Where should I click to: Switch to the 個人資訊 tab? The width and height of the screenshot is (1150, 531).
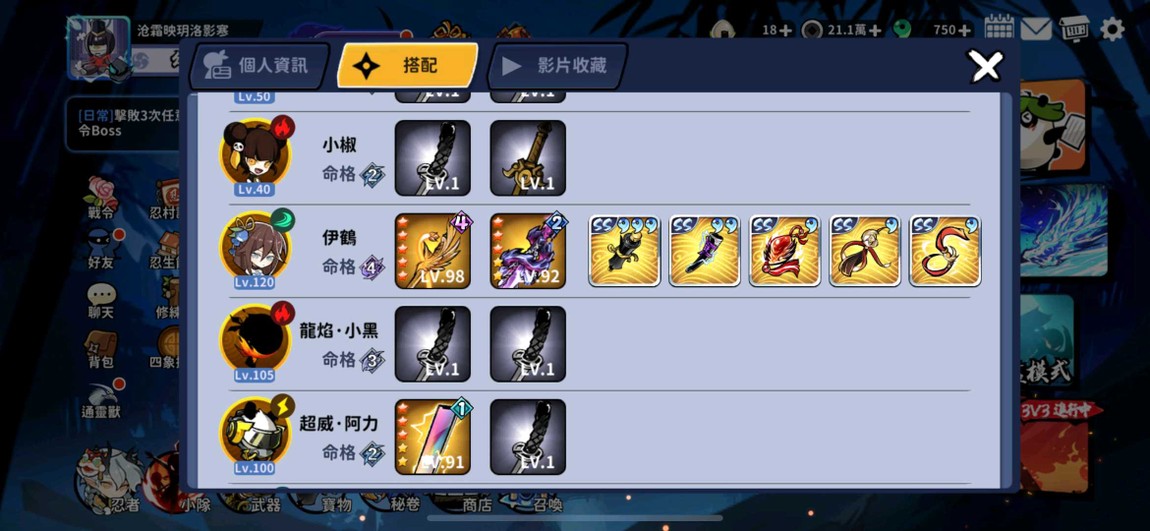pyautogui.click(x=256, y=66)
